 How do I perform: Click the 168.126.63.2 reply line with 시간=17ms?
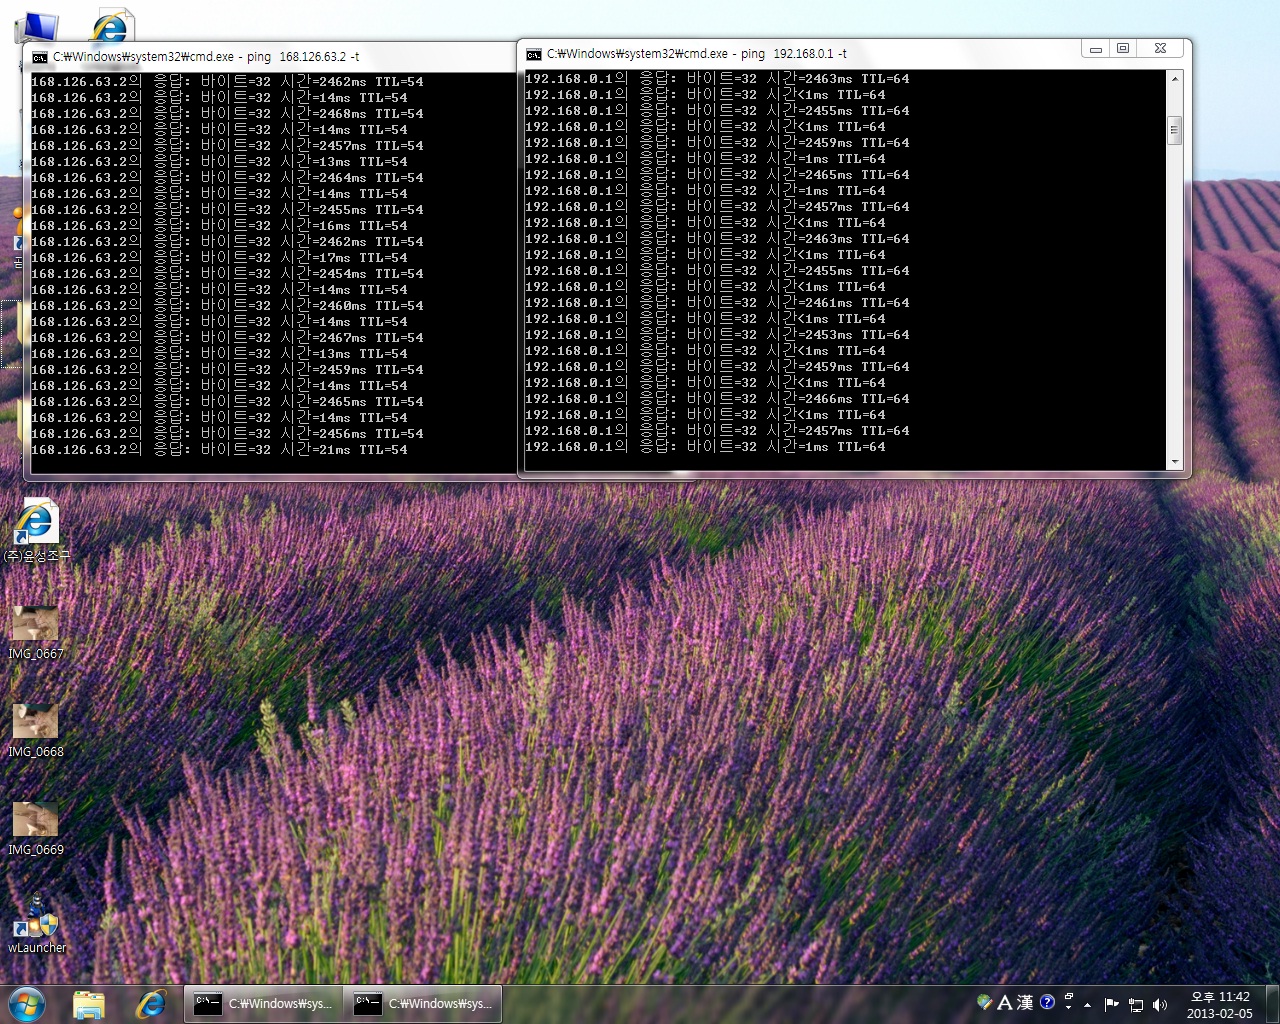point(219,258)
